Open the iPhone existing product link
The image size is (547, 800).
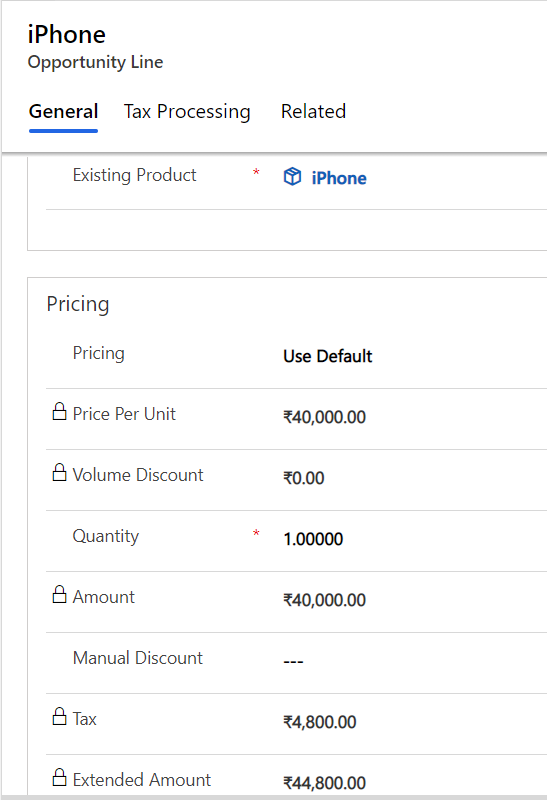point(339,178)
